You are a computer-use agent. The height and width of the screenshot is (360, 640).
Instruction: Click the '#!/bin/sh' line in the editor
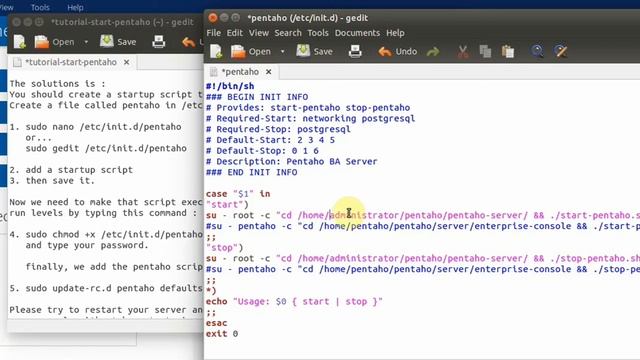pos(230,86)
